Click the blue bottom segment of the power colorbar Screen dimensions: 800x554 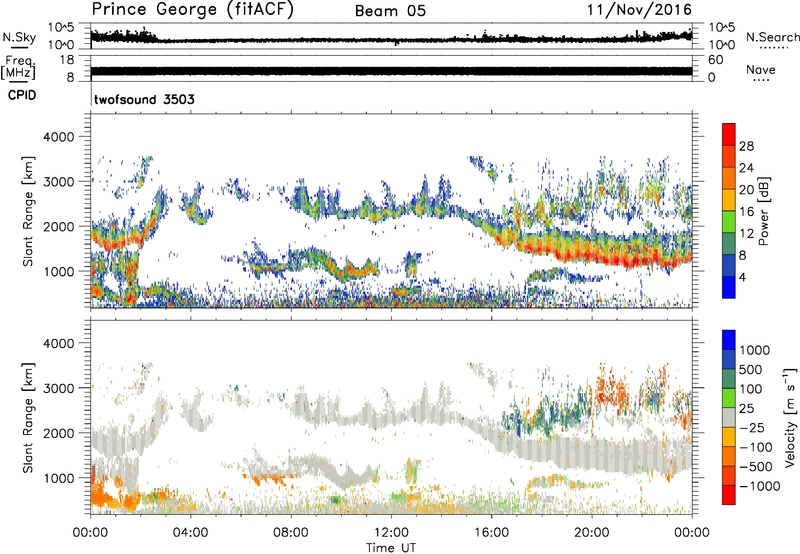point(729,287)
